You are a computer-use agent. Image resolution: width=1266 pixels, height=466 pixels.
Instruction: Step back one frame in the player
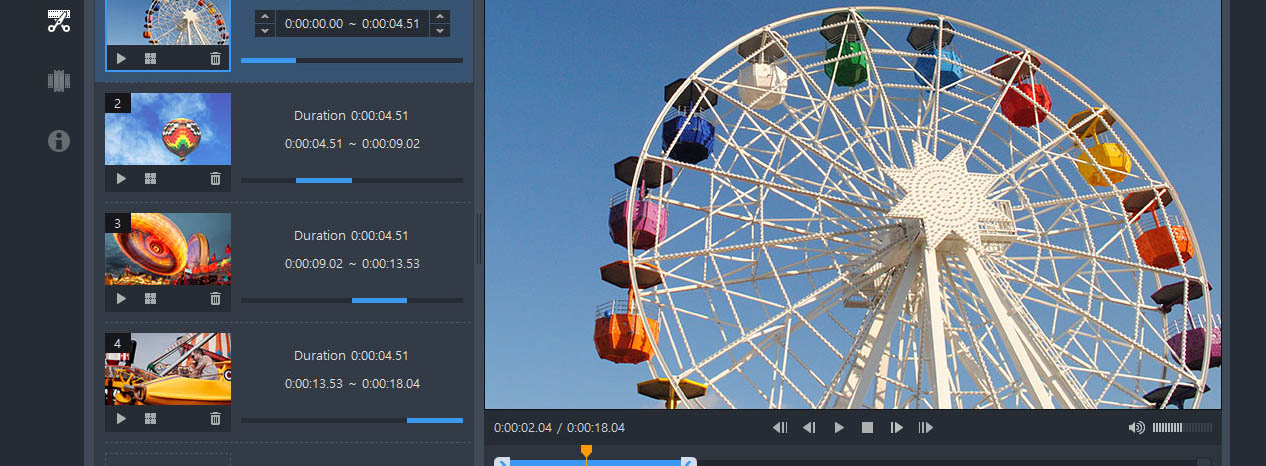pyautogui.click(x=809, y=428)
